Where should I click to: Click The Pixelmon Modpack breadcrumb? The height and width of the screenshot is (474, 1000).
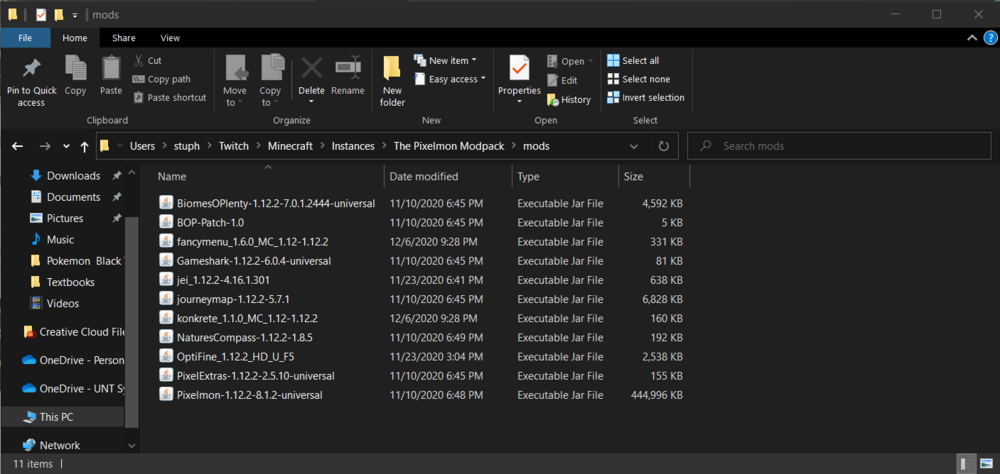tap(448, 146)
